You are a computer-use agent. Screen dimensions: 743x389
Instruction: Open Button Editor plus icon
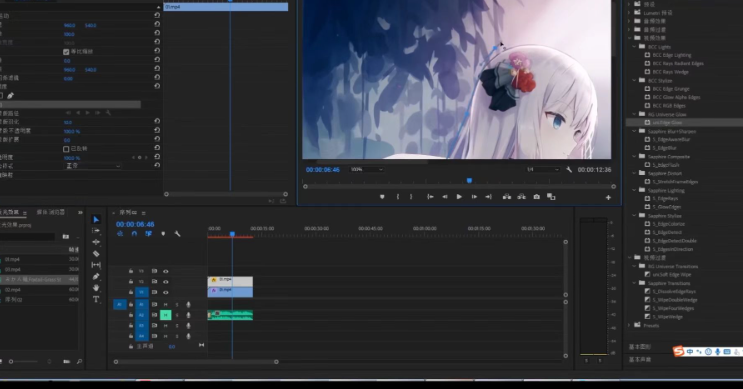point(608,198)
